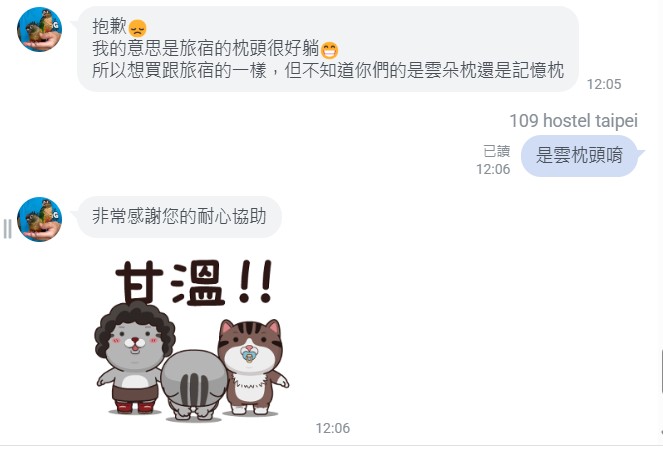The height and width of the screenshot is (452, 663).
Task: Click the 12:06 timestamp under 已讀
Action: (x=493, y=169)
